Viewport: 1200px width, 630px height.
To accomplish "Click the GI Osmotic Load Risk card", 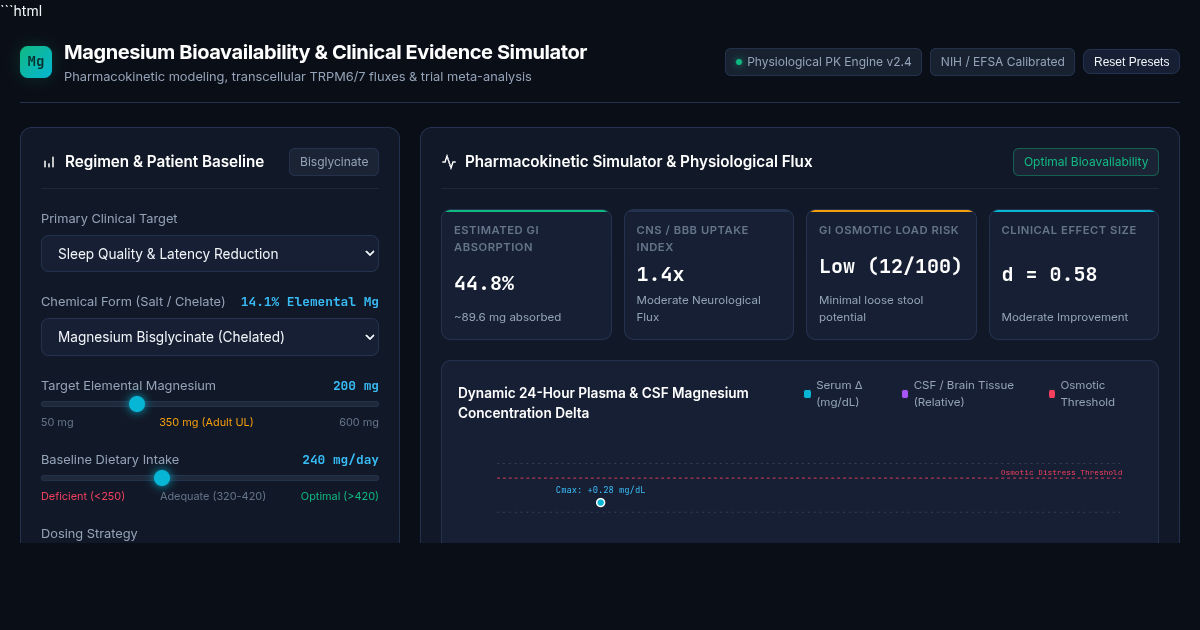I will (x=891, y=275).
